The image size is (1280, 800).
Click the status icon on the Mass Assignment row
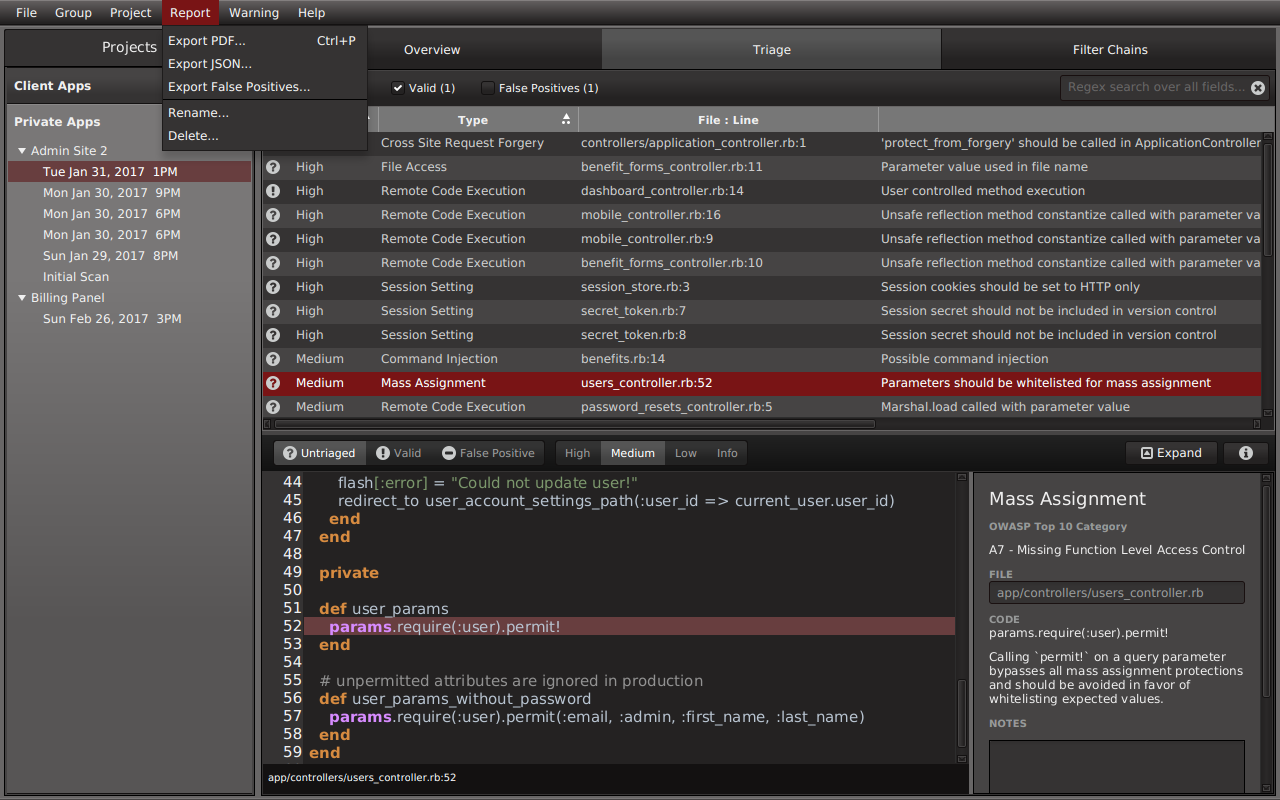[273, 383]
